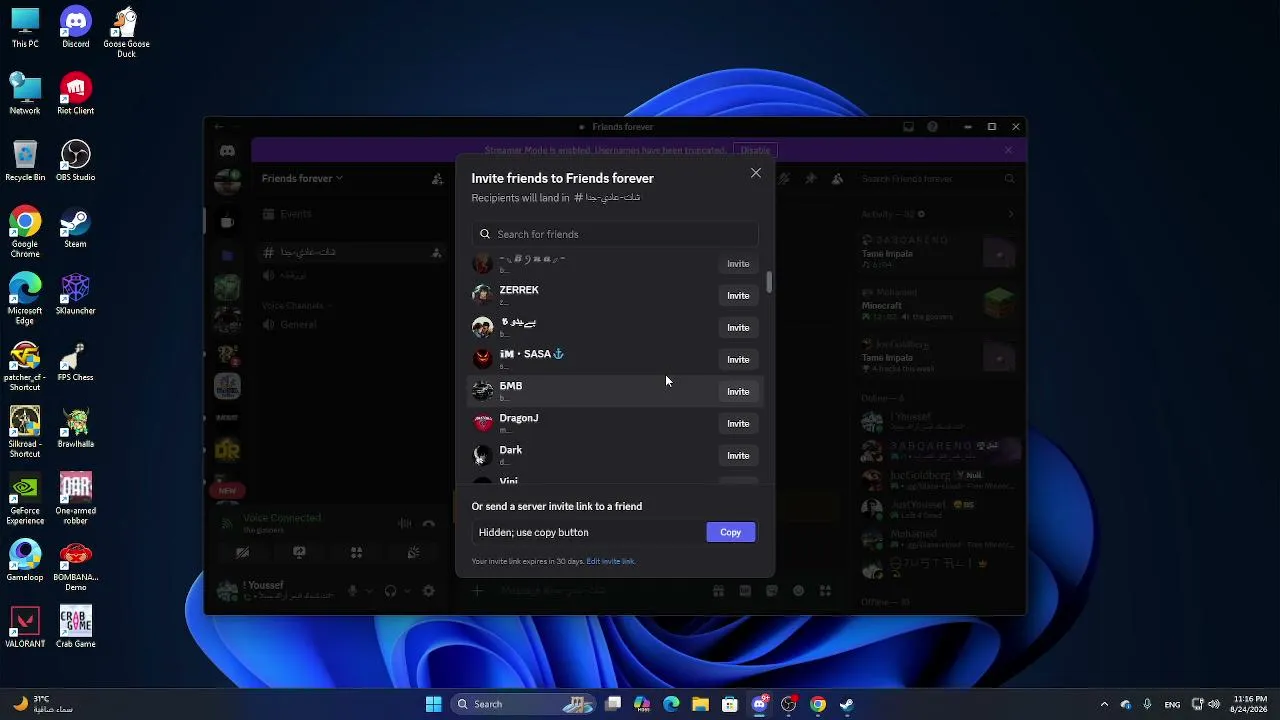Image resolution: width=1280 pixels, height=720 pixels.
Task: Open Steam from the taskbar
Action: coord(847,704)
